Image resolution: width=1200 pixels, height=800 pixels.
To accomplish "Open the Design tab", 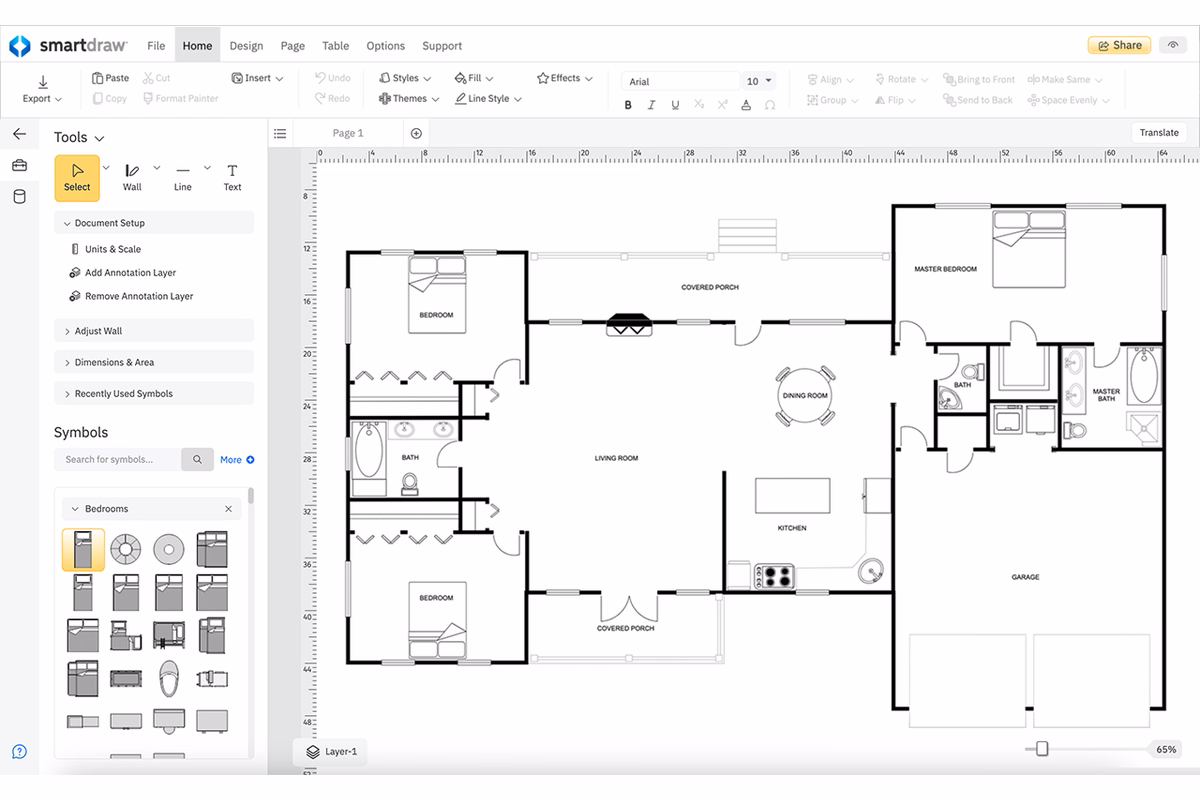I will pyautogui.click(x=246, y=46).
